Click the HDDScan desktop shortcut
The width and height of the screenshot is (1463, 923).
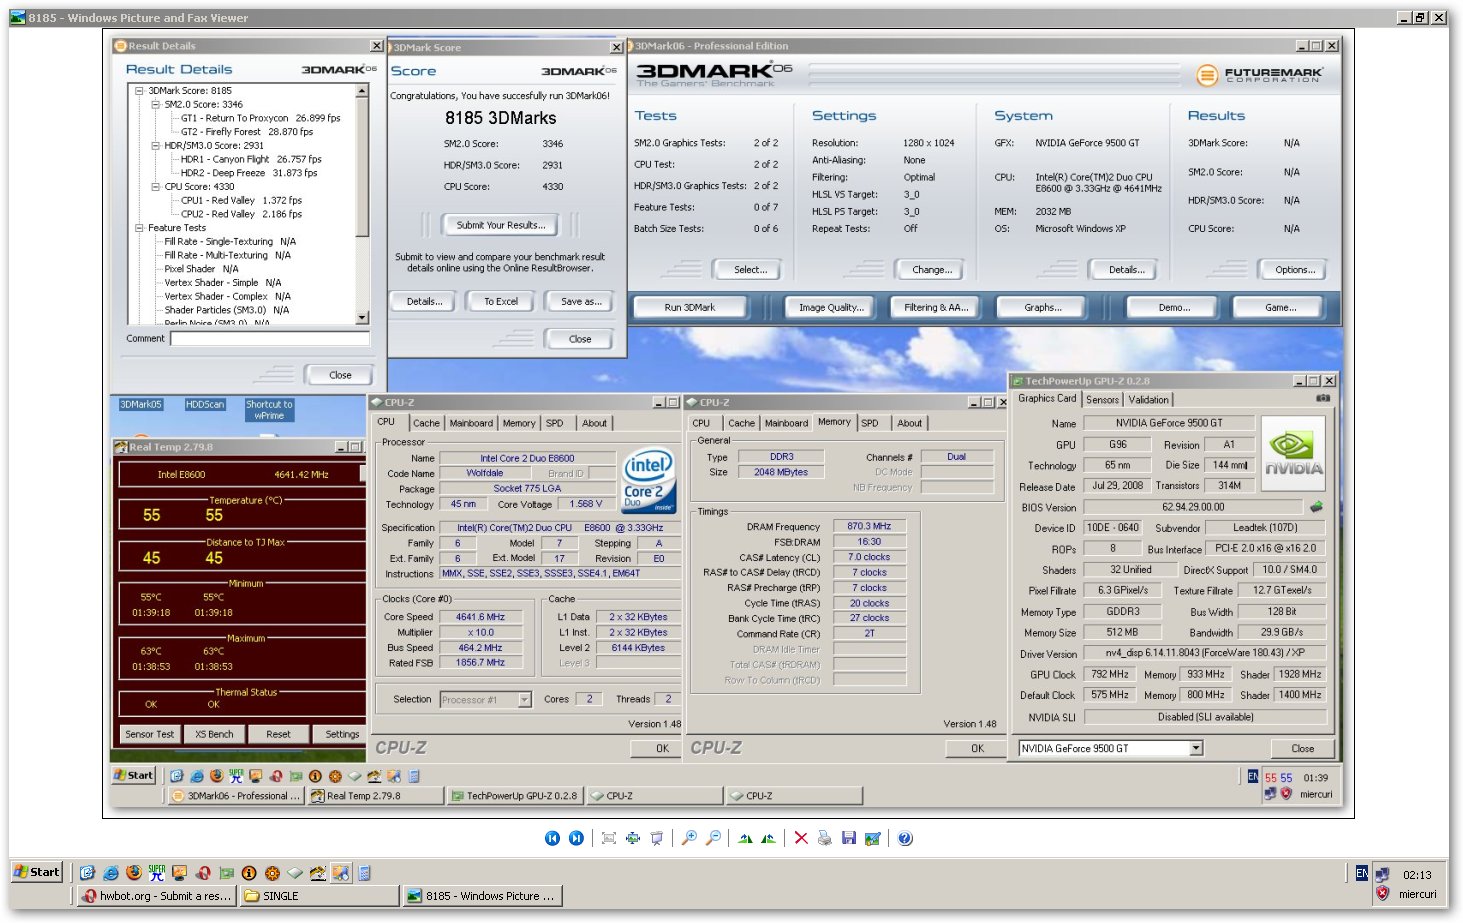pyautogui.click(x=205, y=404)
